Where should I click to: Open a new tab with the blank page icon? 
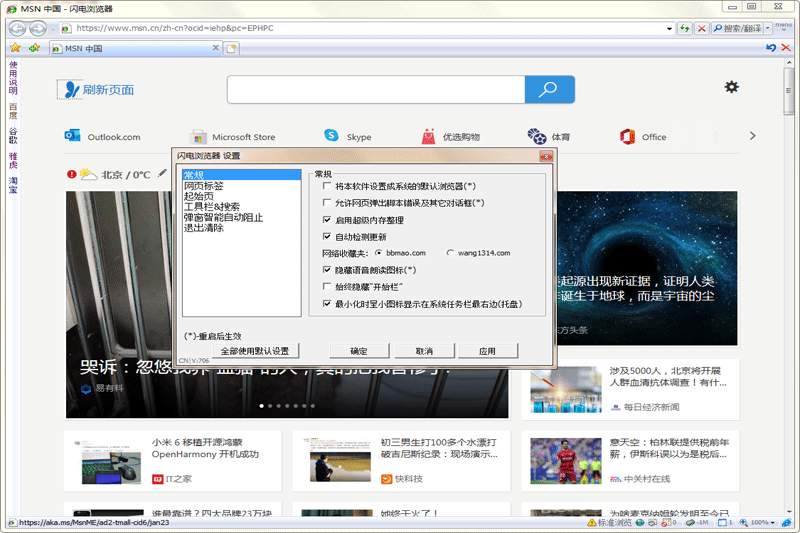click(x=232, y=48)
